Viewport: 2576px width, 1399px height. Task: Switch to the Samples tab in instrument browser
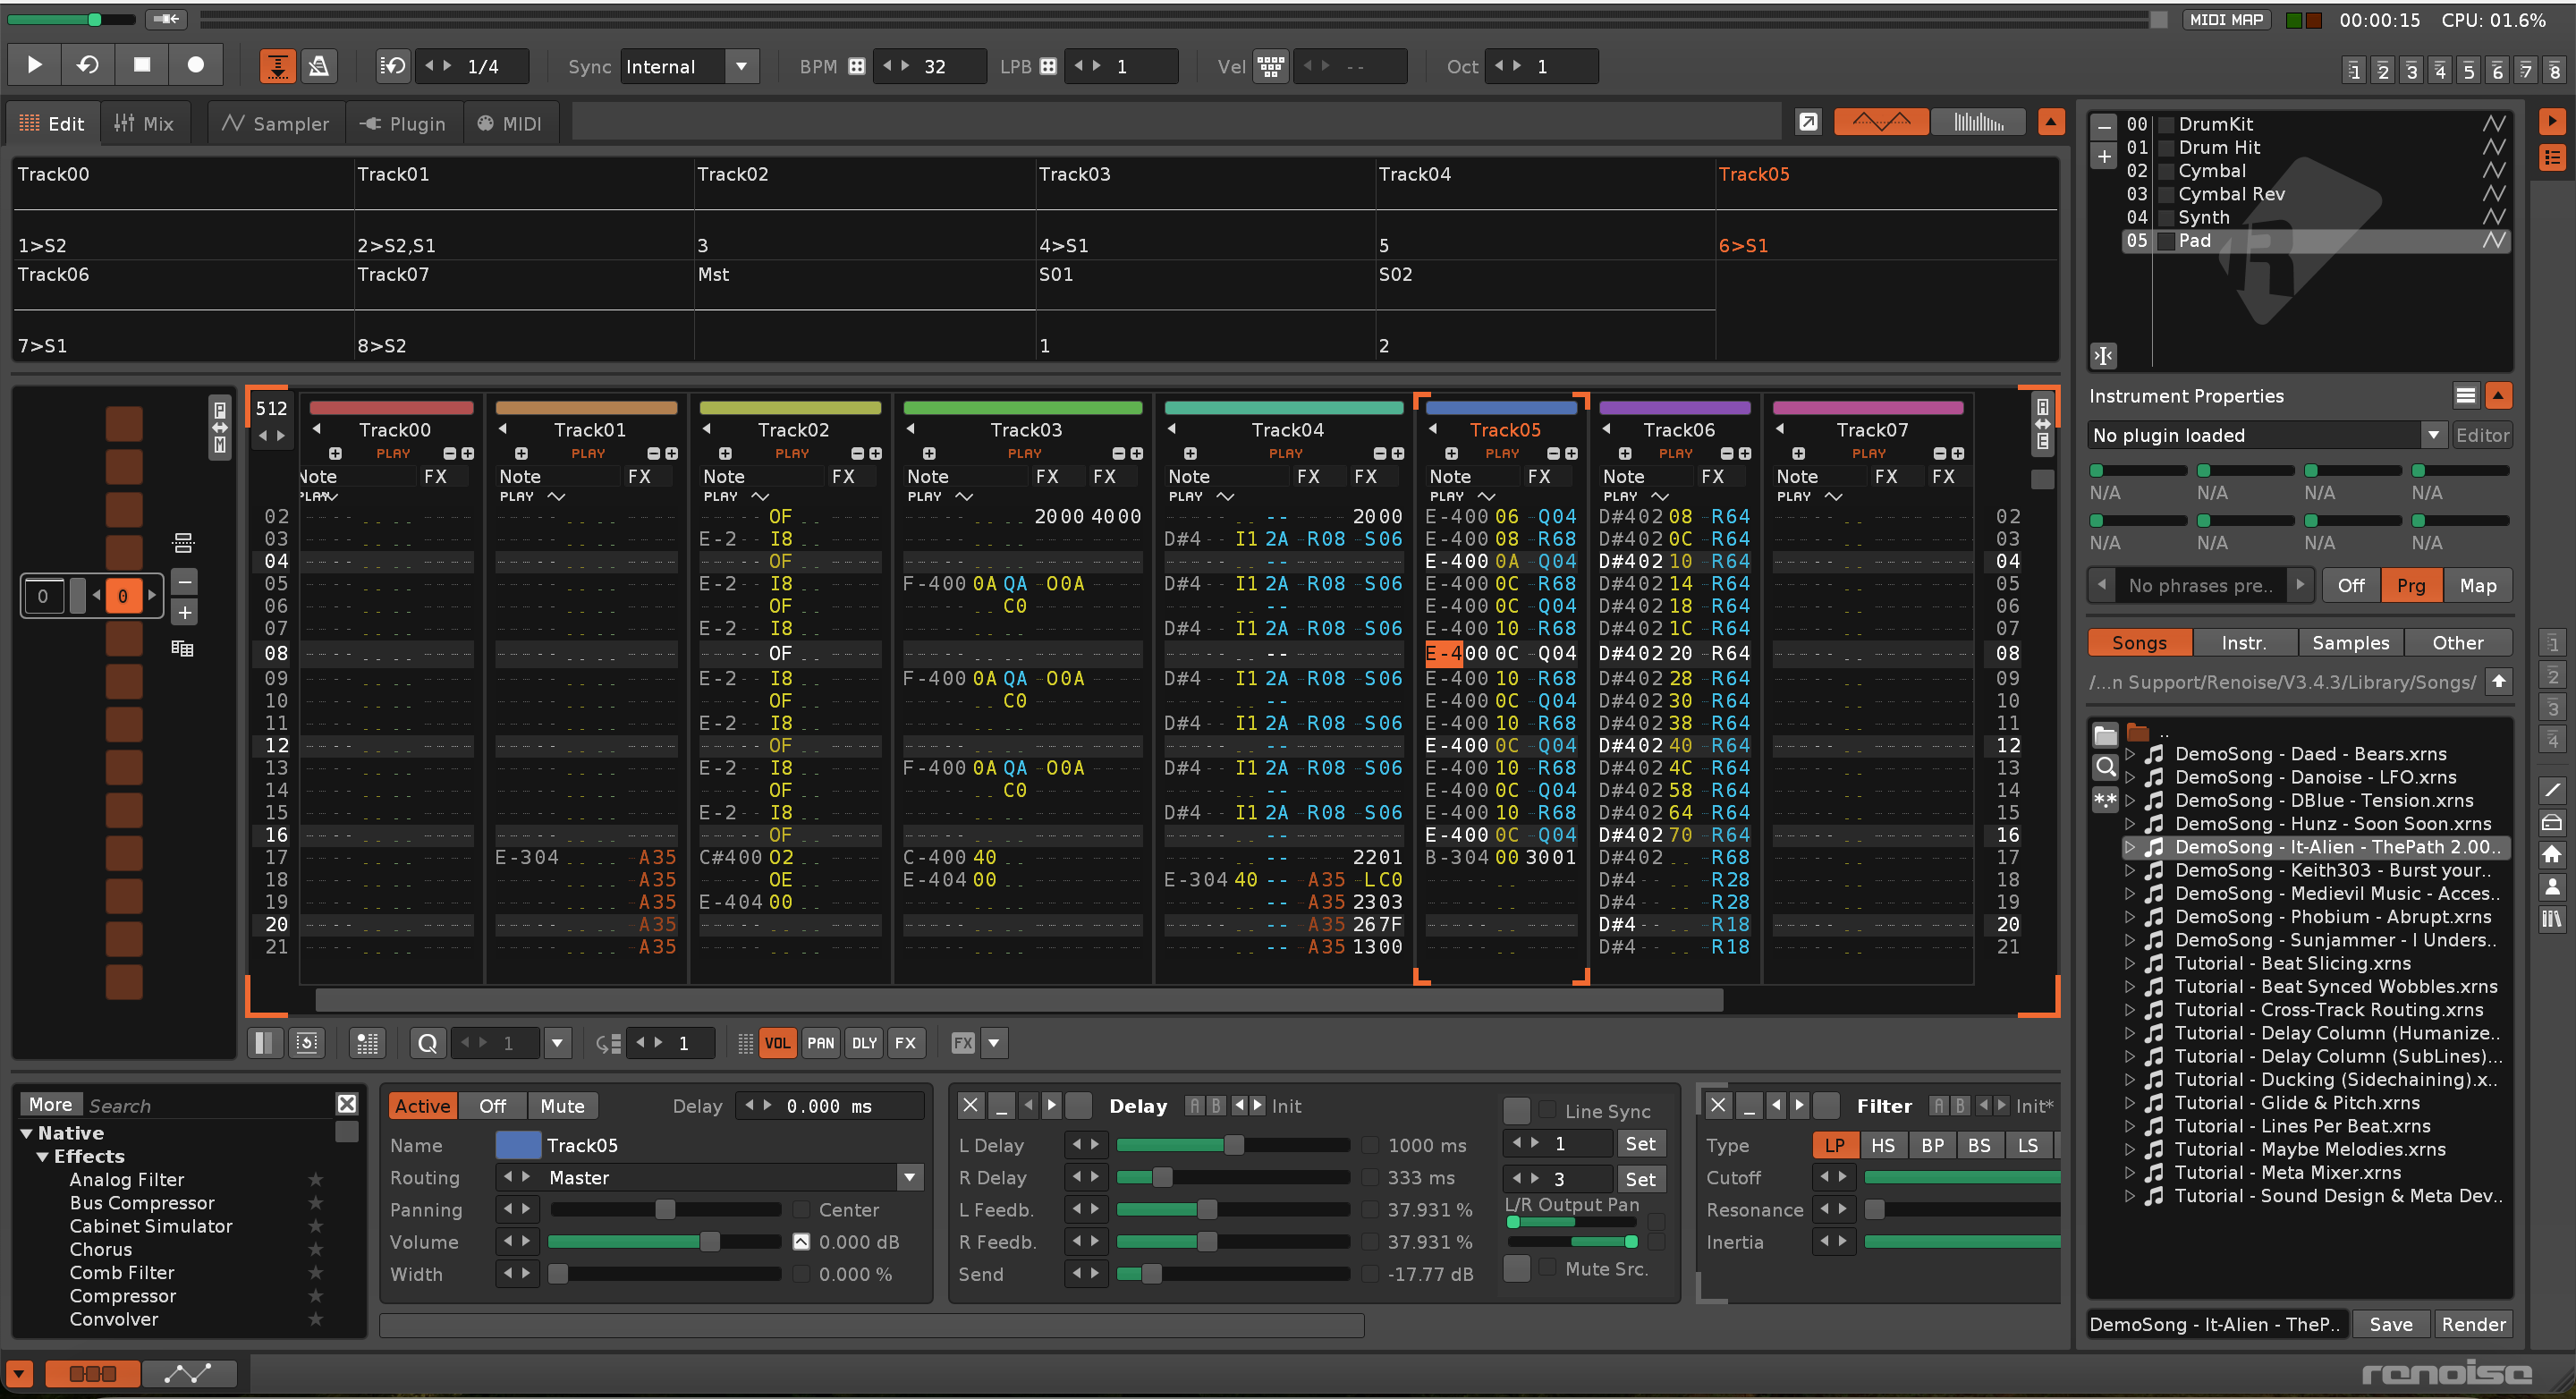click(x=2352, y=642)
